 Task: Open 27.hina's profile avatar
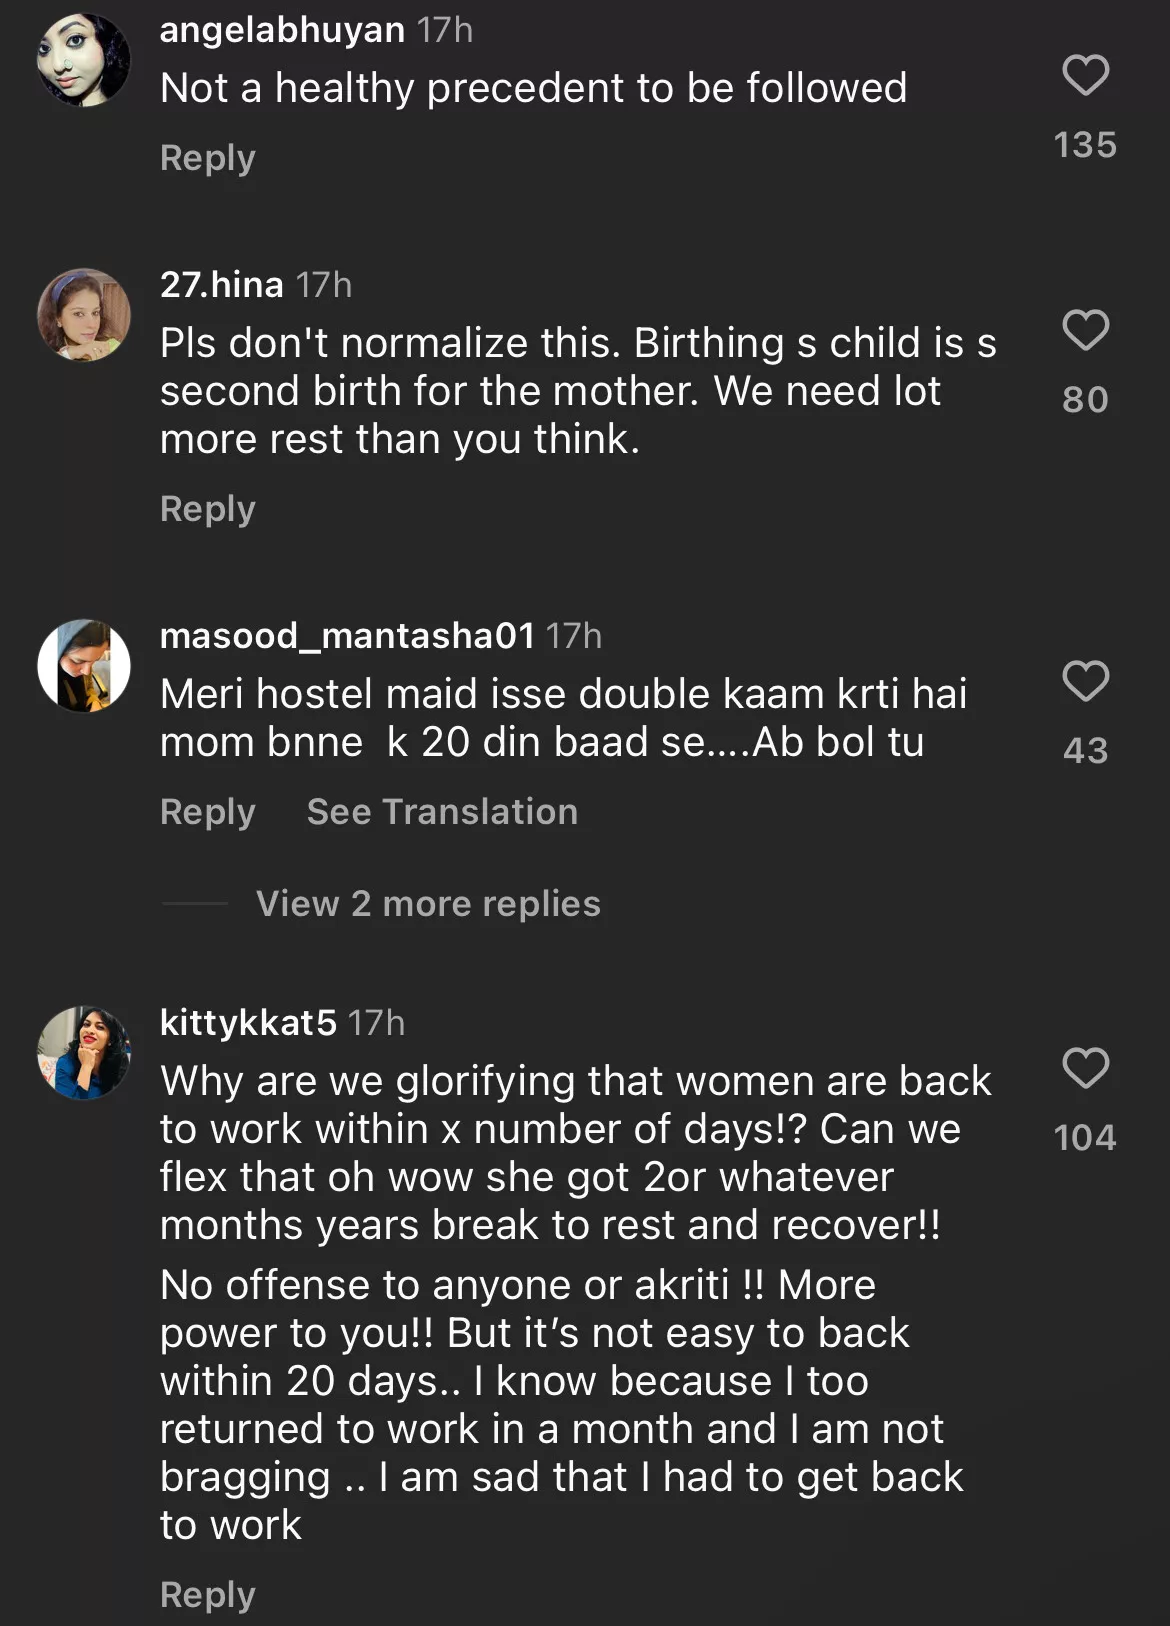(84, 315)
